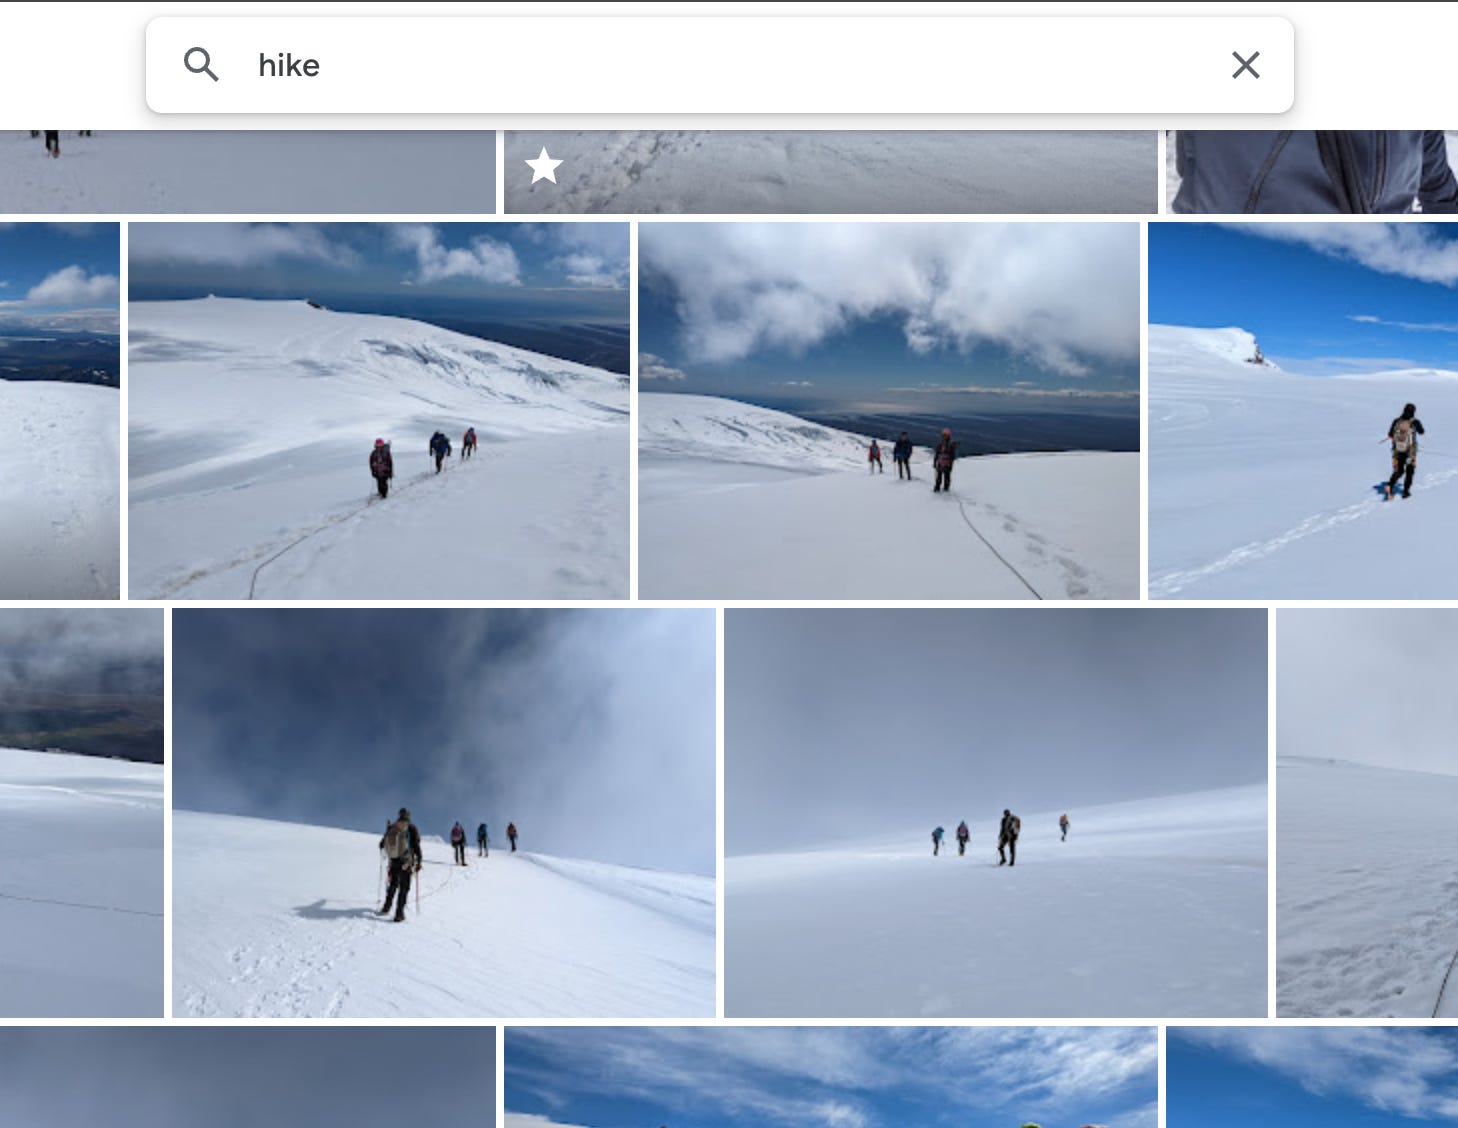
Task: Open the partially visible cloud photo at left of second row
Action: 60,411
